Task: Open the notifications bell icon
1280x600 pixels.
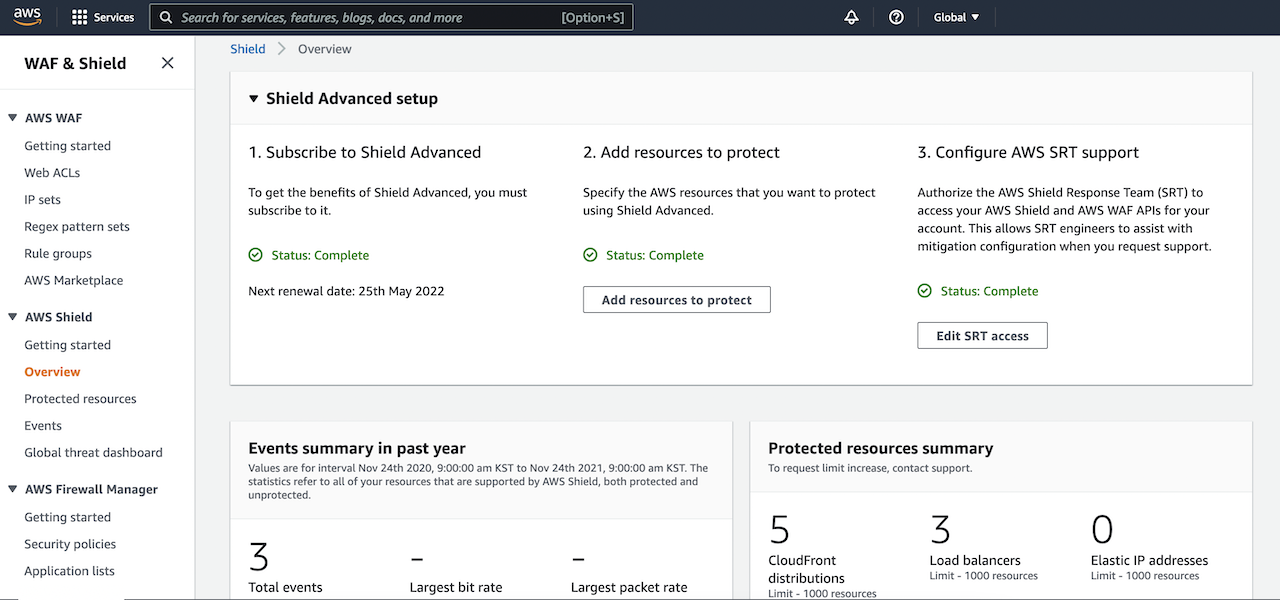Action: [x=850, y=16]
